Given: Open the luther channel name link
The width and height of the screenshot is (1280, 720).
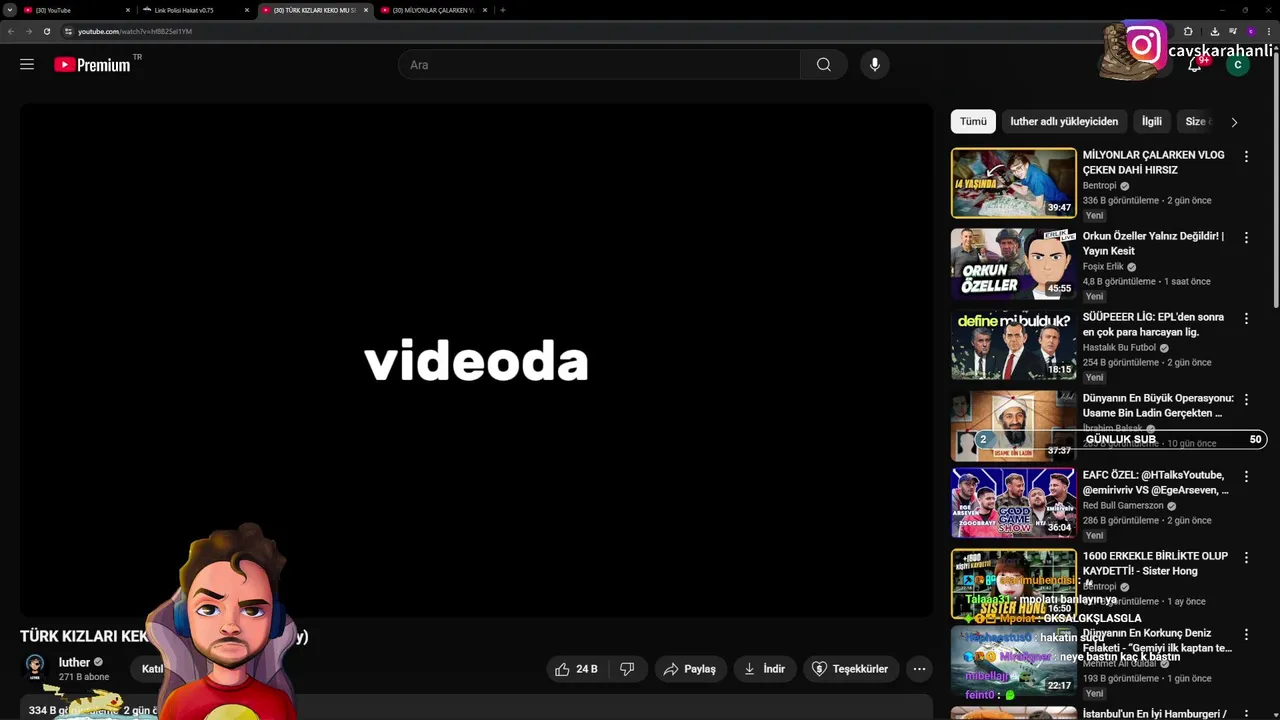Looking at the screenshot, I should [x=74, y=662].
